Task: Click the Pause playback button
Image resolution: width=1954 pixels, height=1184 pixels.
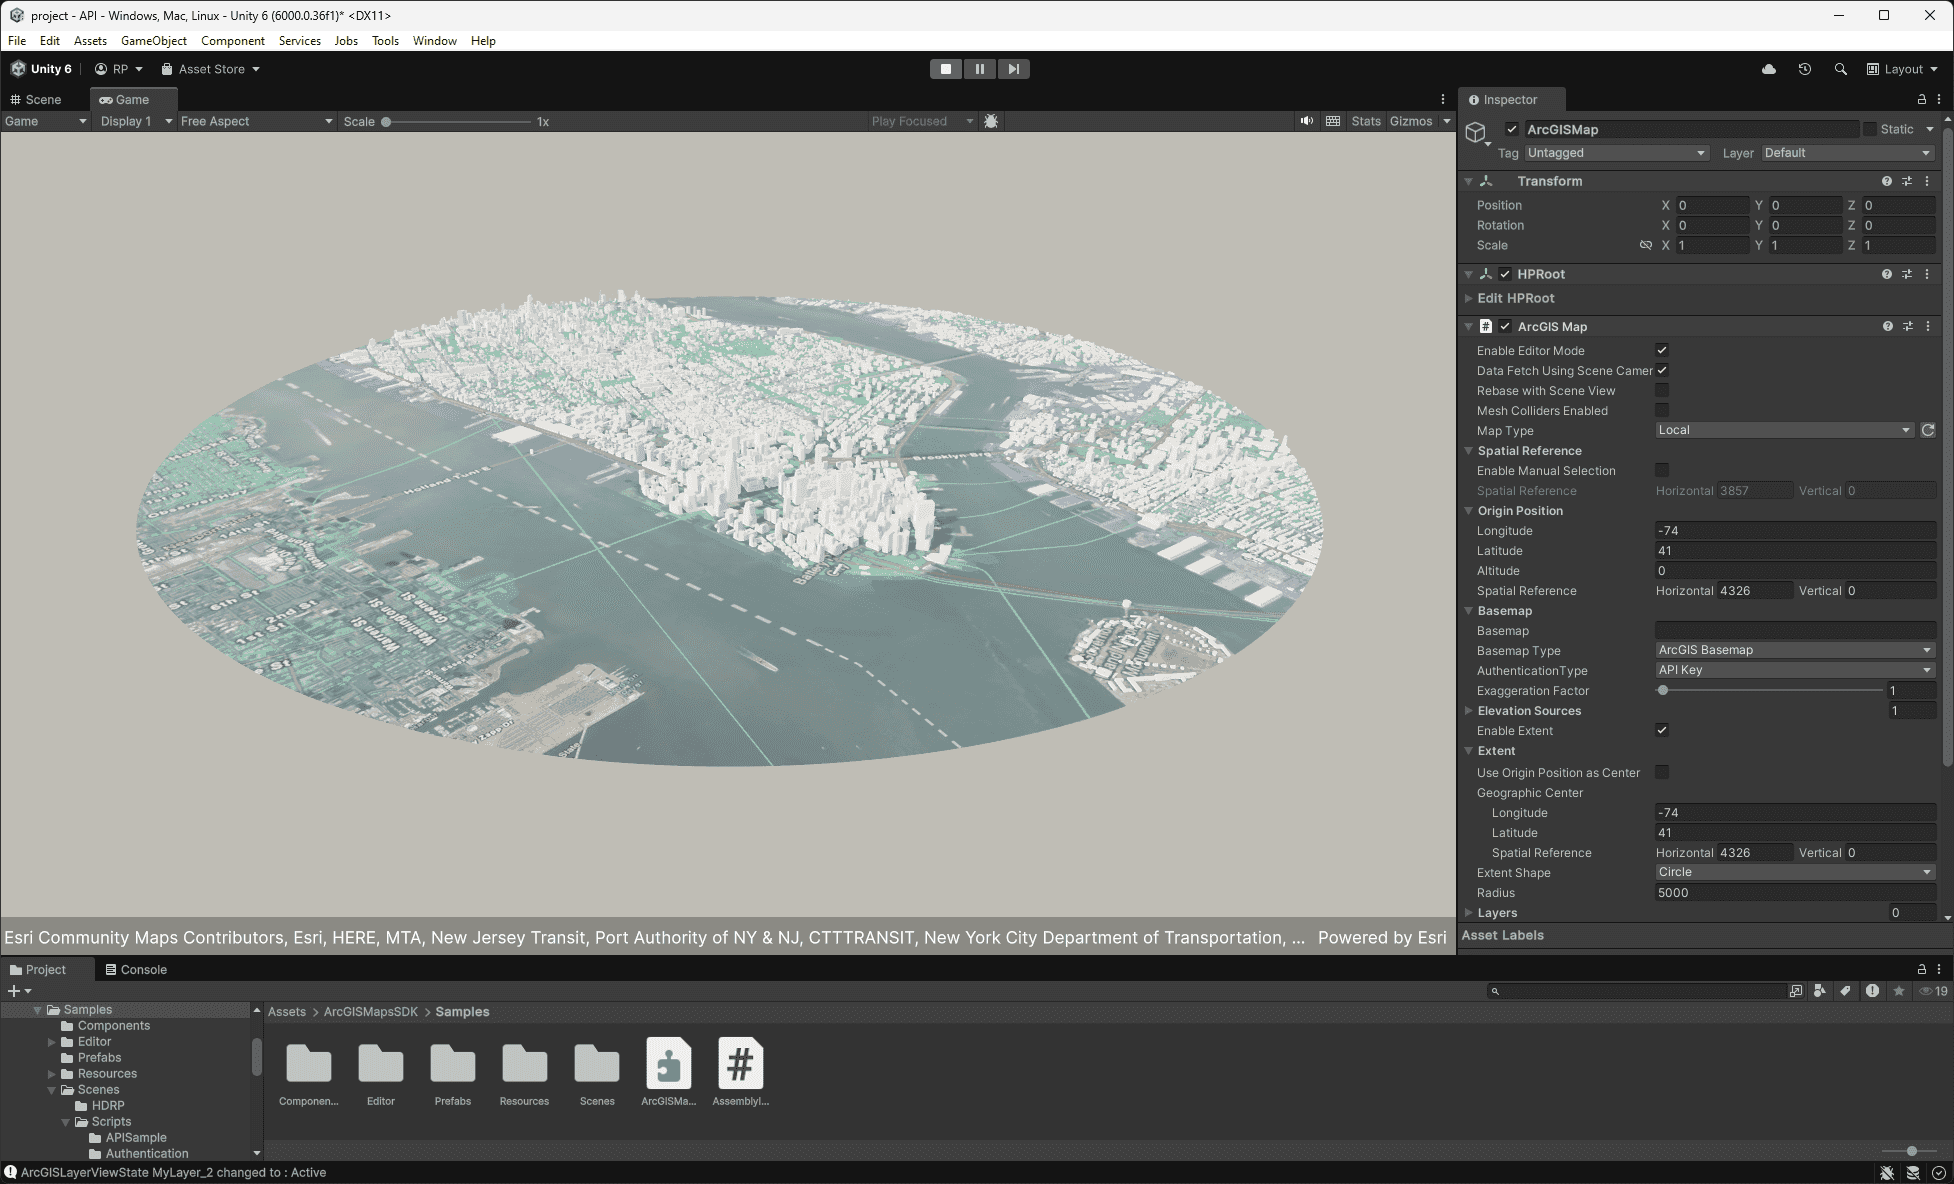Action: click(979, 68)
